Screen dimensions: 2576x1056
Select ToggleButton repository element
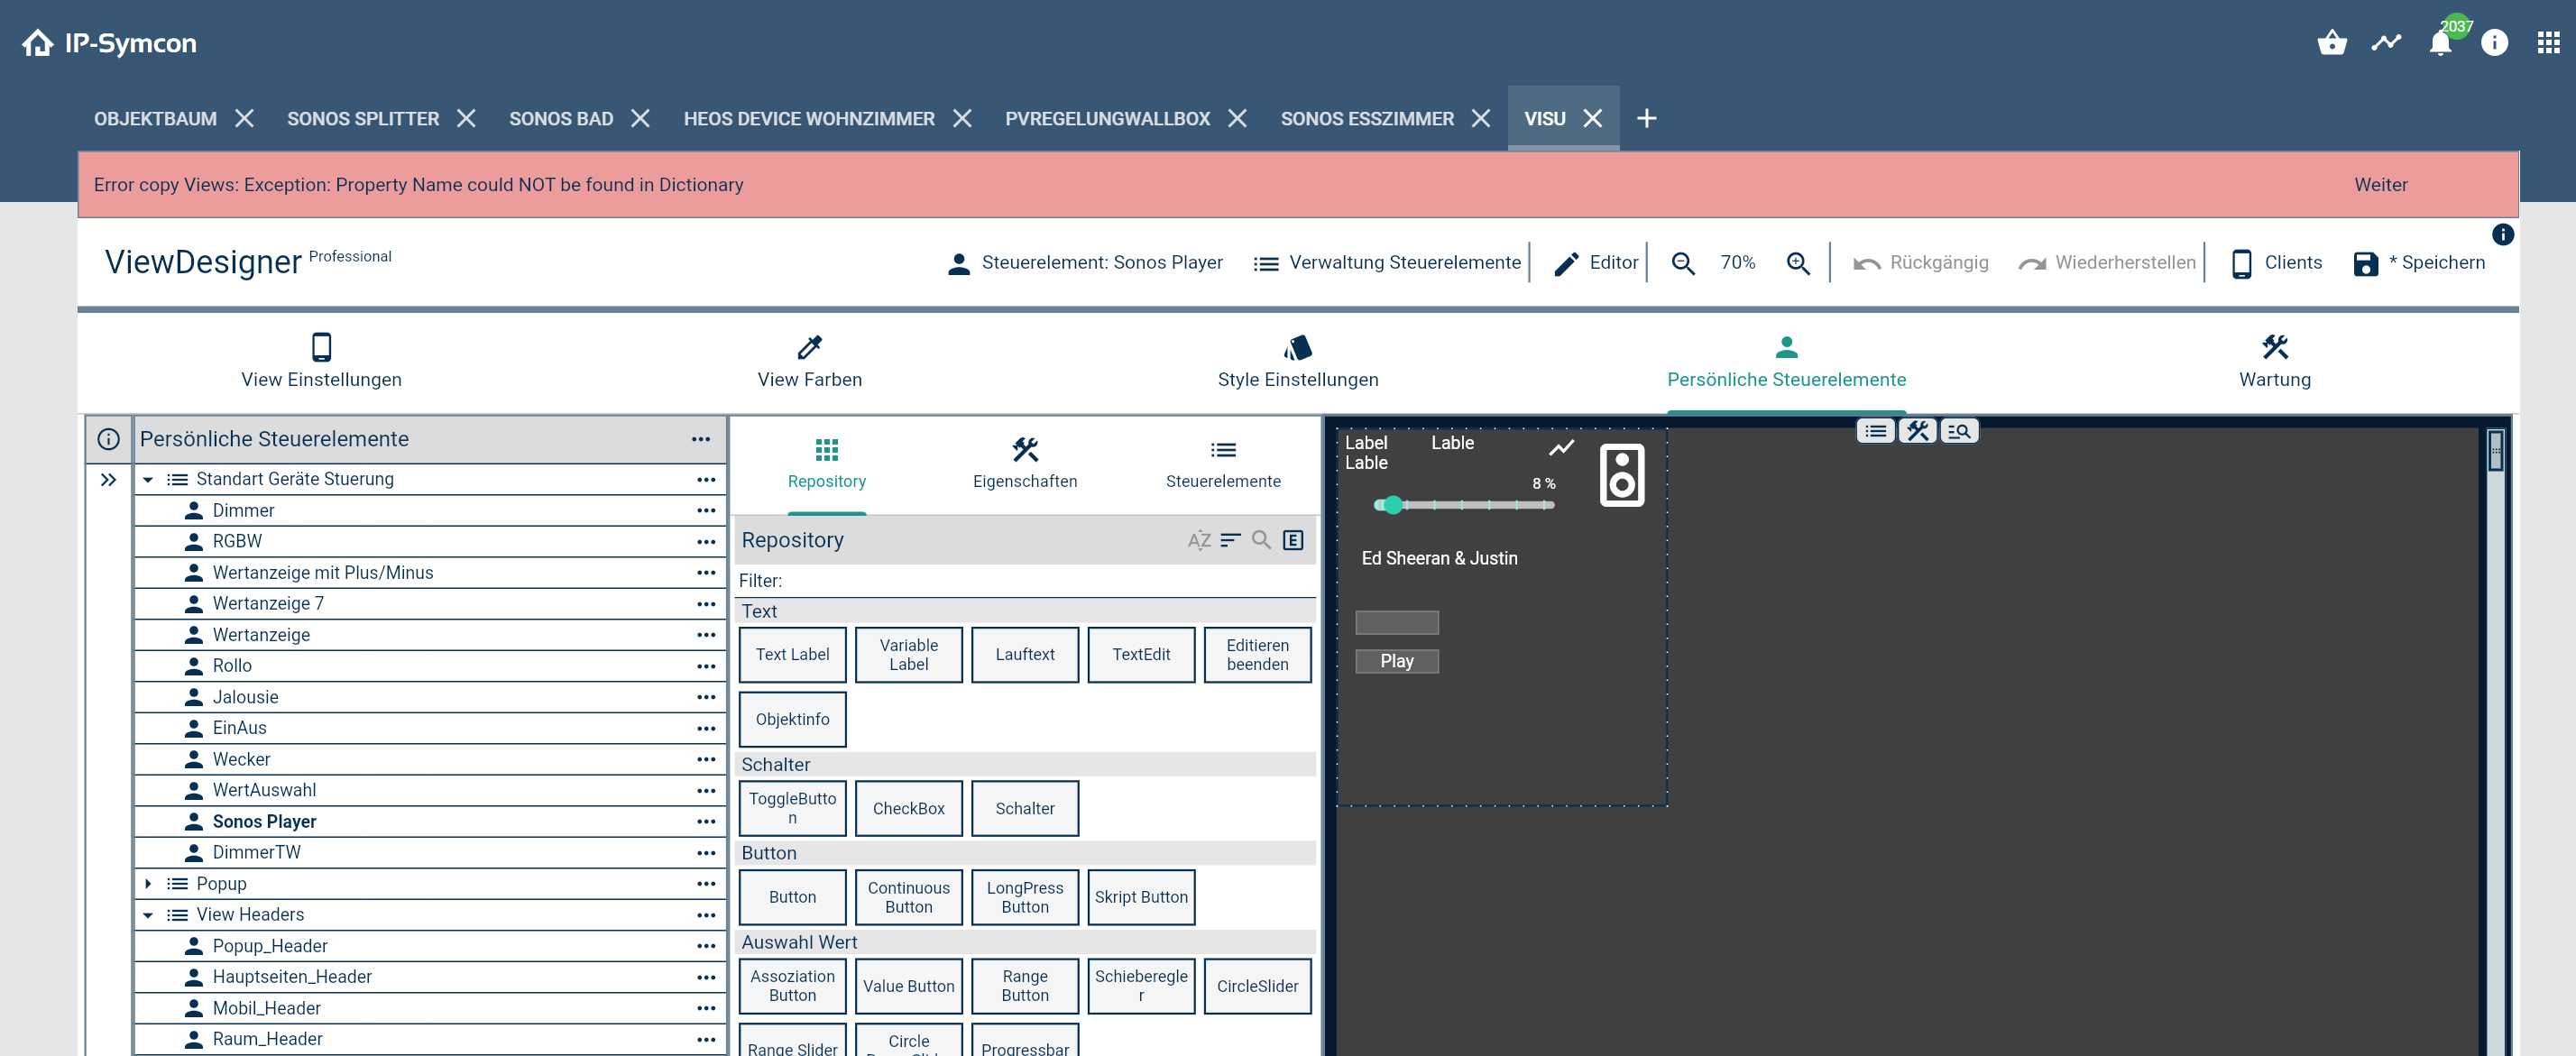pos(792,809)
